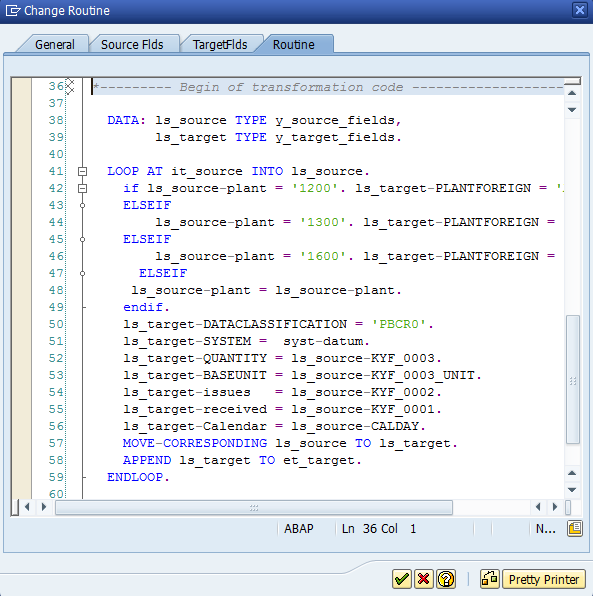Click the syntax check icon beside Pretty Printer
The height and width of the screenshot is (596, 593).
[x=490, y=579]
